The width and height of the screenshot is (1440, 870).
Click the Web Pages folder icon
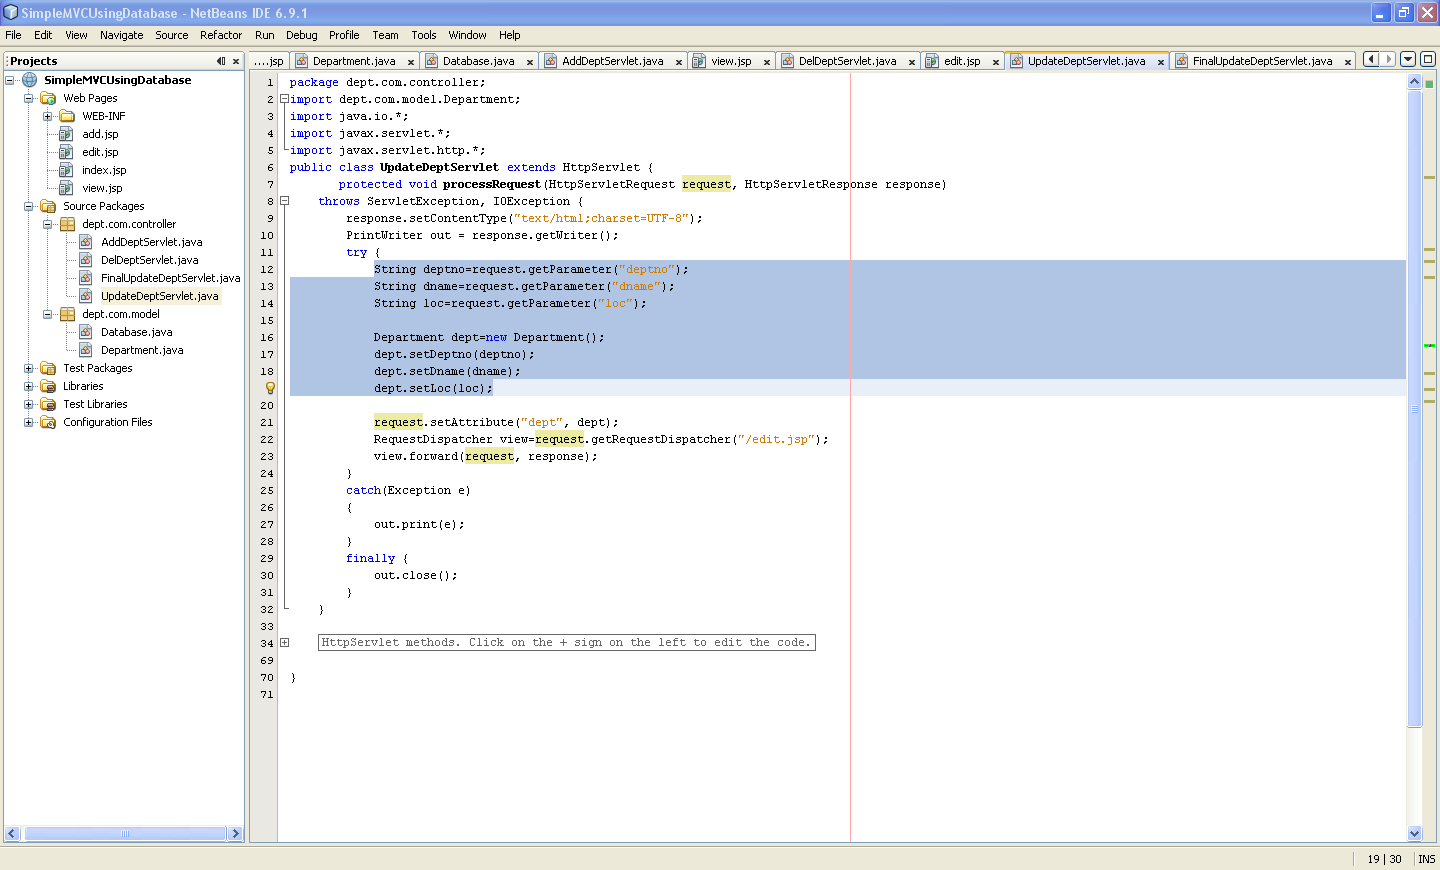pos(47,98)
